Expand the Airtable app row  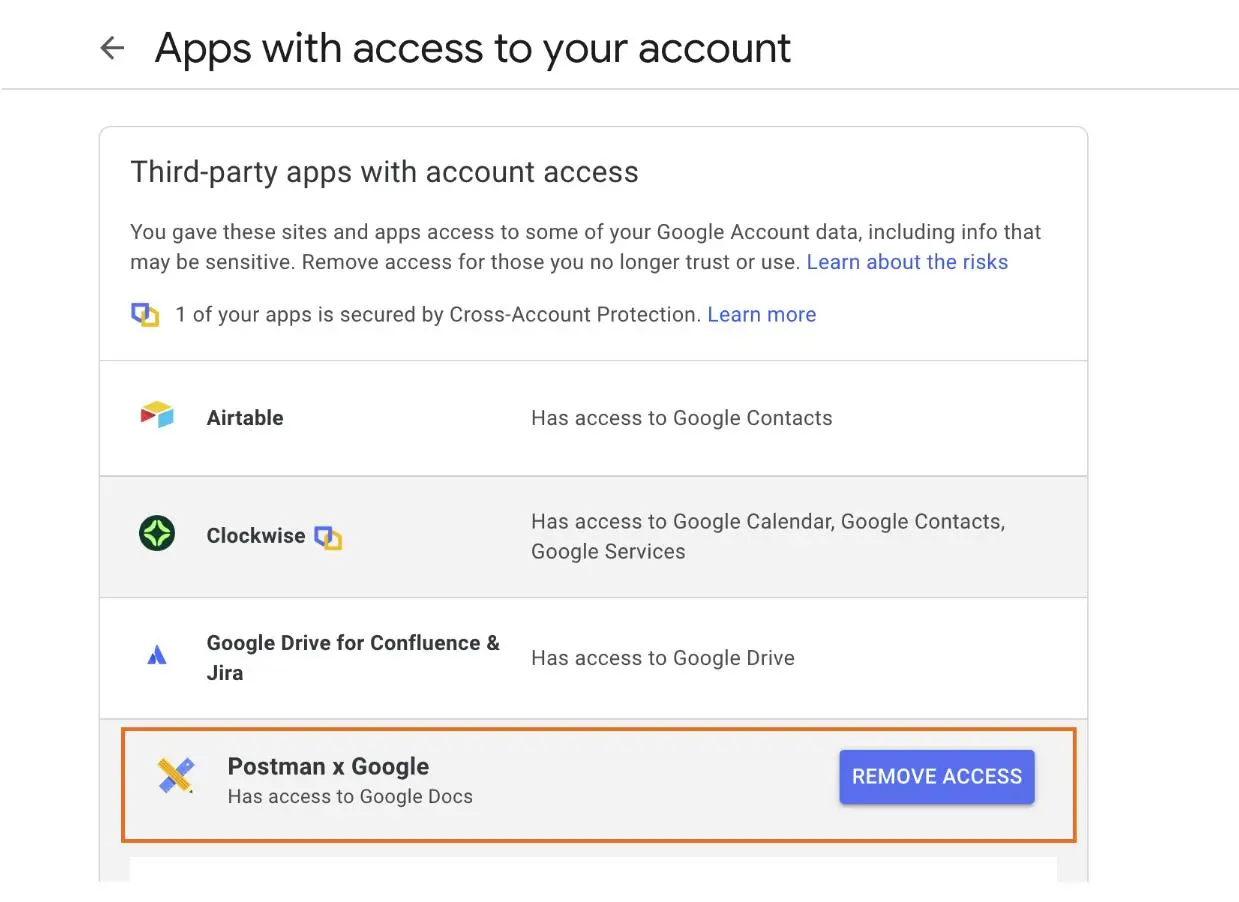point(593,418)
